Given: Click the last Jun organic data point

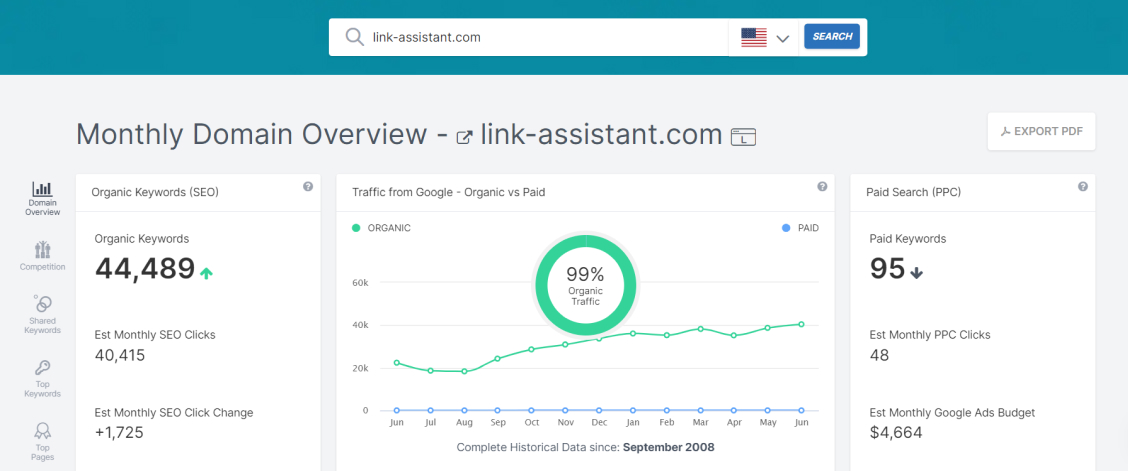Looking at the screenshot, I should click(x=801, y=324).
